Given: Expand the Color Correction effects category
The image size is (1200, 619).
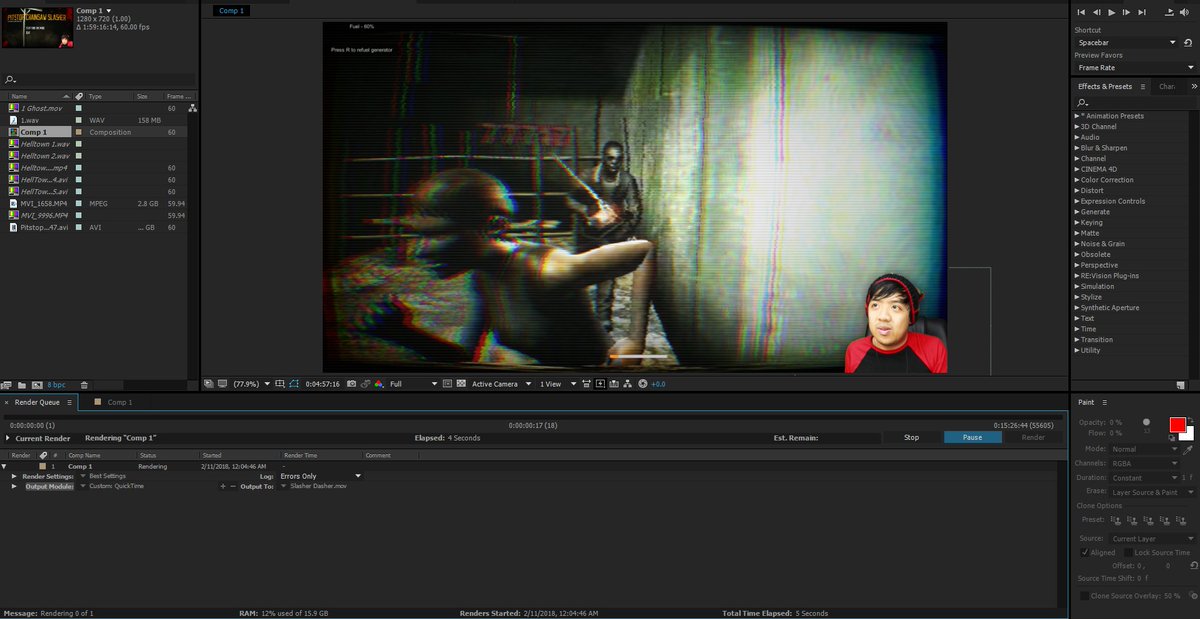Looking at the screenshot, I should coord(1077,180).
